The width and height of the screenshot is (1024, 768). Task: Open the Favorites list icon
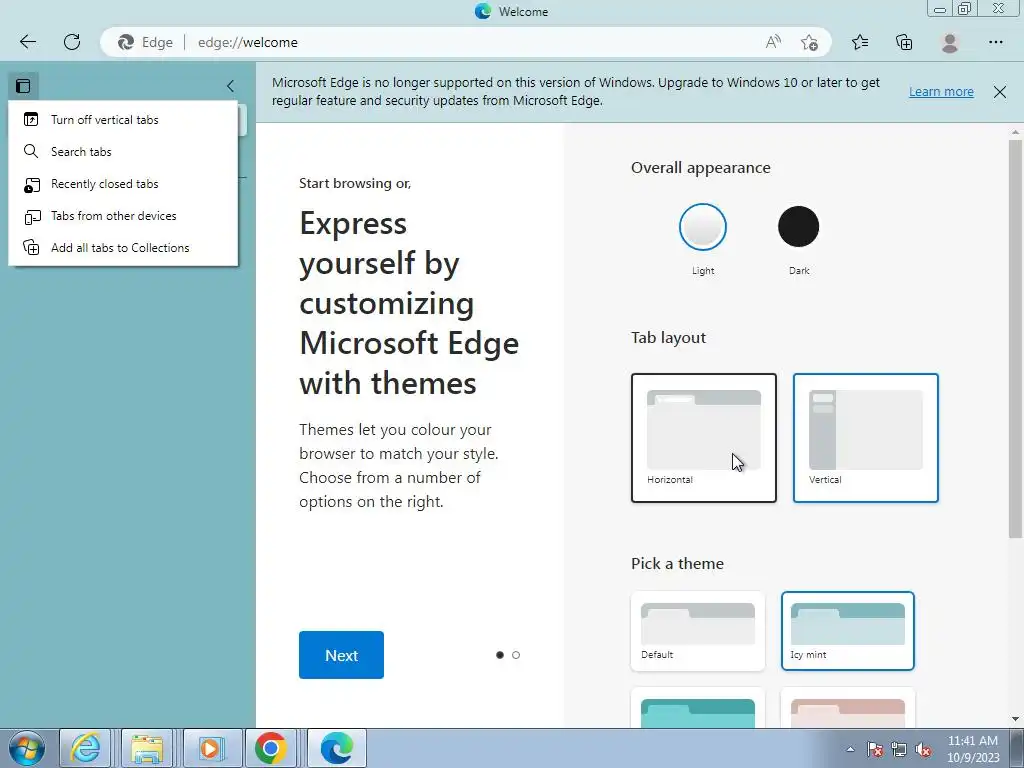pos(860,42)
